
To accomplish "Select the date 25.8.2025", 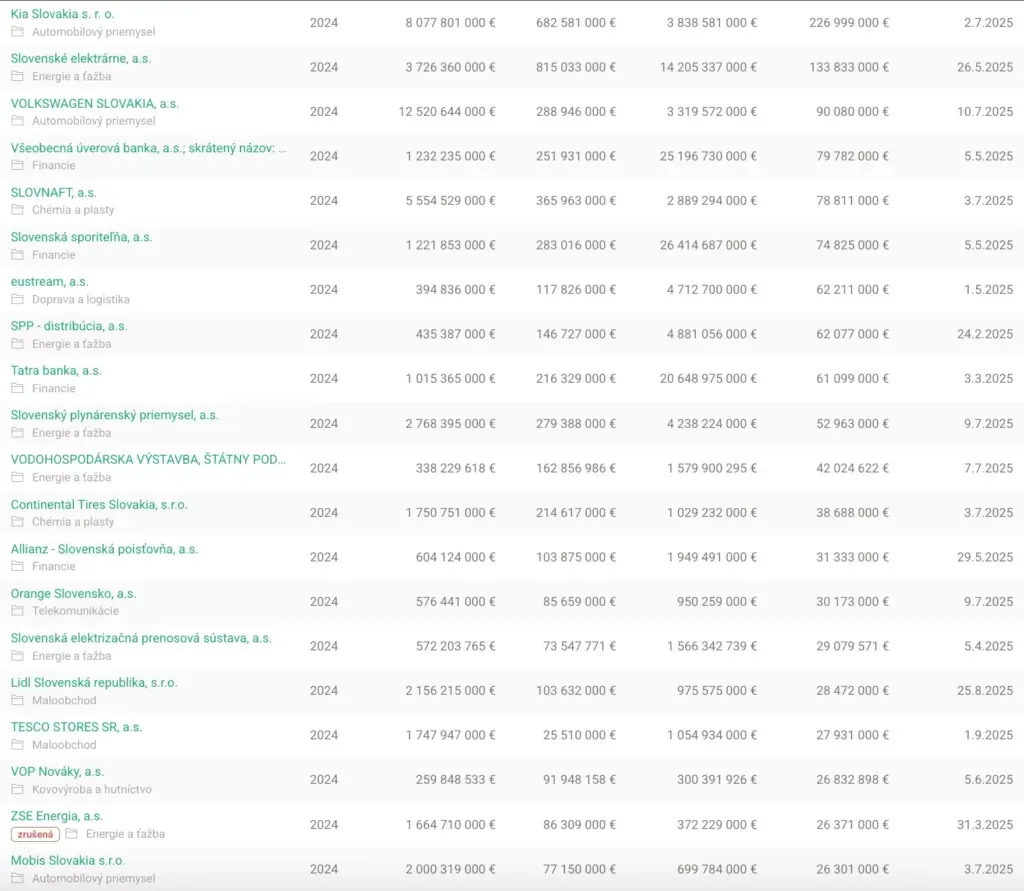I will (x=985, y=690).
